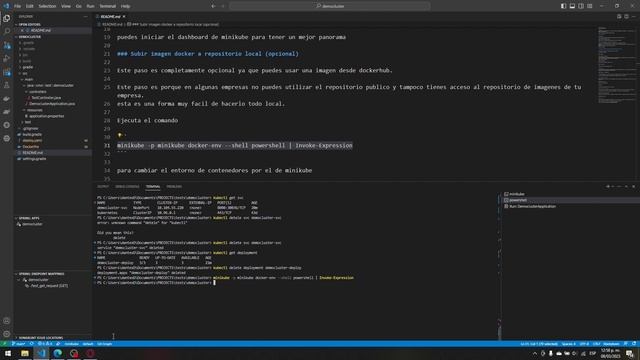Click the command center search box
Screen dimensions: 640x360
330,6
